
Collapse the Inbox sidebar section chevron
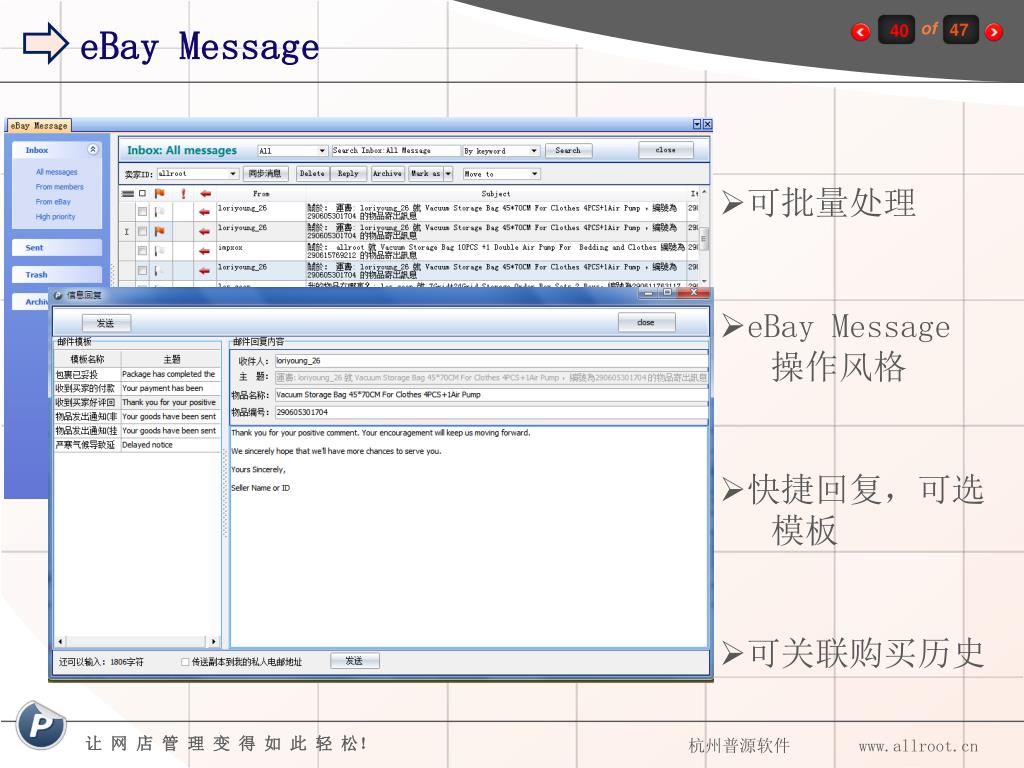click(93, 150)
